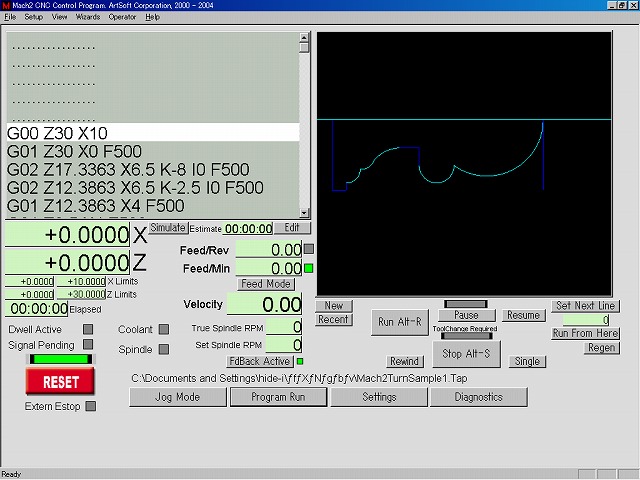Click the loaded file path text
Viewport: 640px width, 480px height.
pyautogui.click(x=299, y=378)
